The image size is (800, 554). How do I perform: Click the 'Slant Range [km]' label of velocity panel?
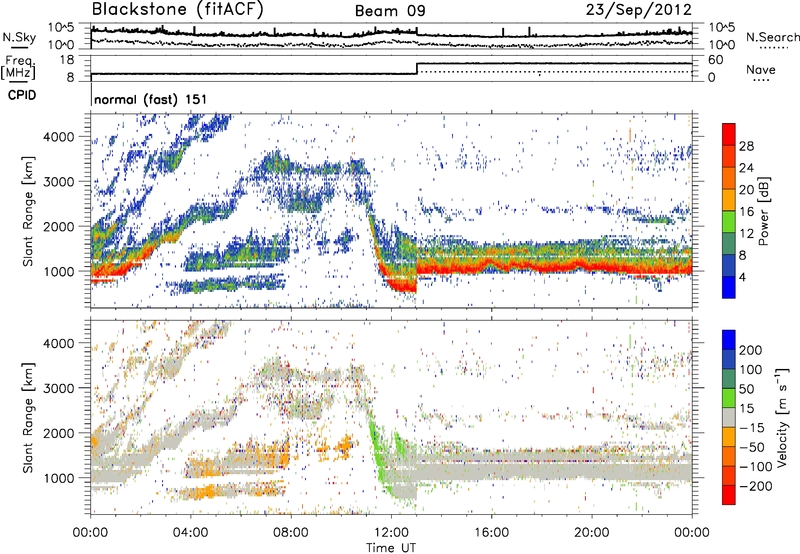(x=28, y=418)
